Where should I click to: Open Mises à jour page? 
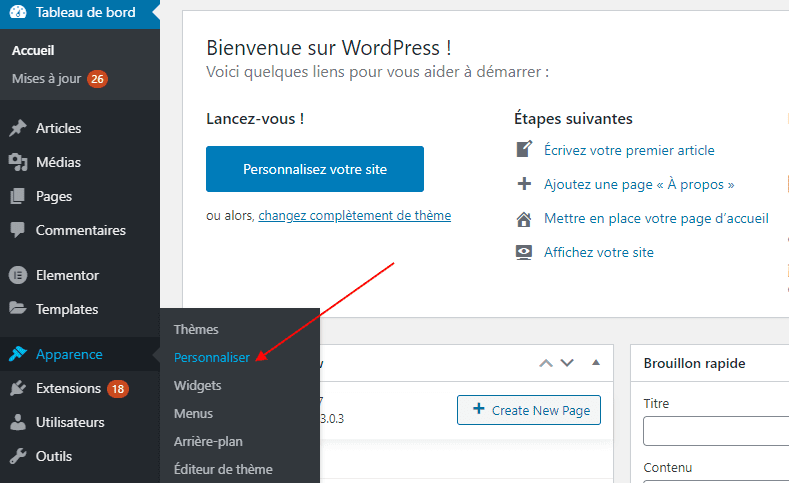click(x=46, y=78)
